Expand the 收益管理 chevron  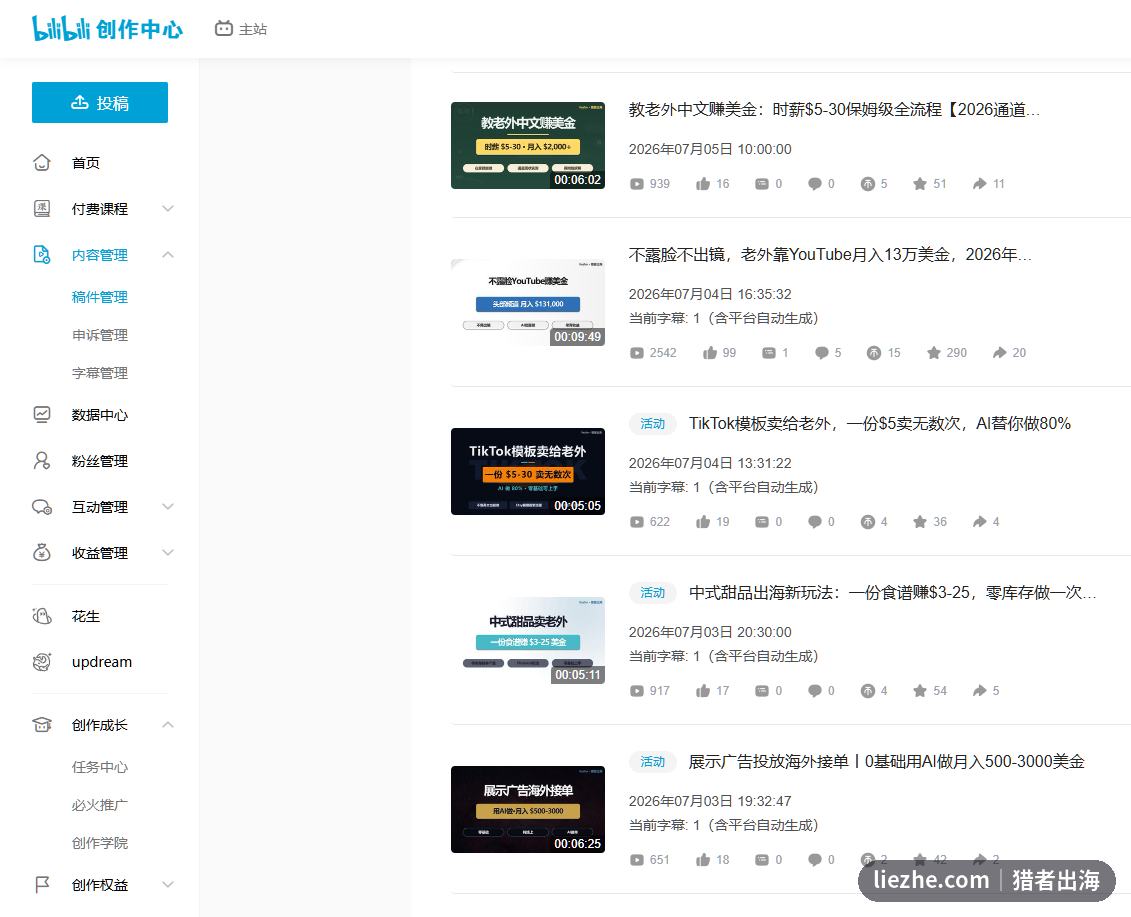click(168, 553)
